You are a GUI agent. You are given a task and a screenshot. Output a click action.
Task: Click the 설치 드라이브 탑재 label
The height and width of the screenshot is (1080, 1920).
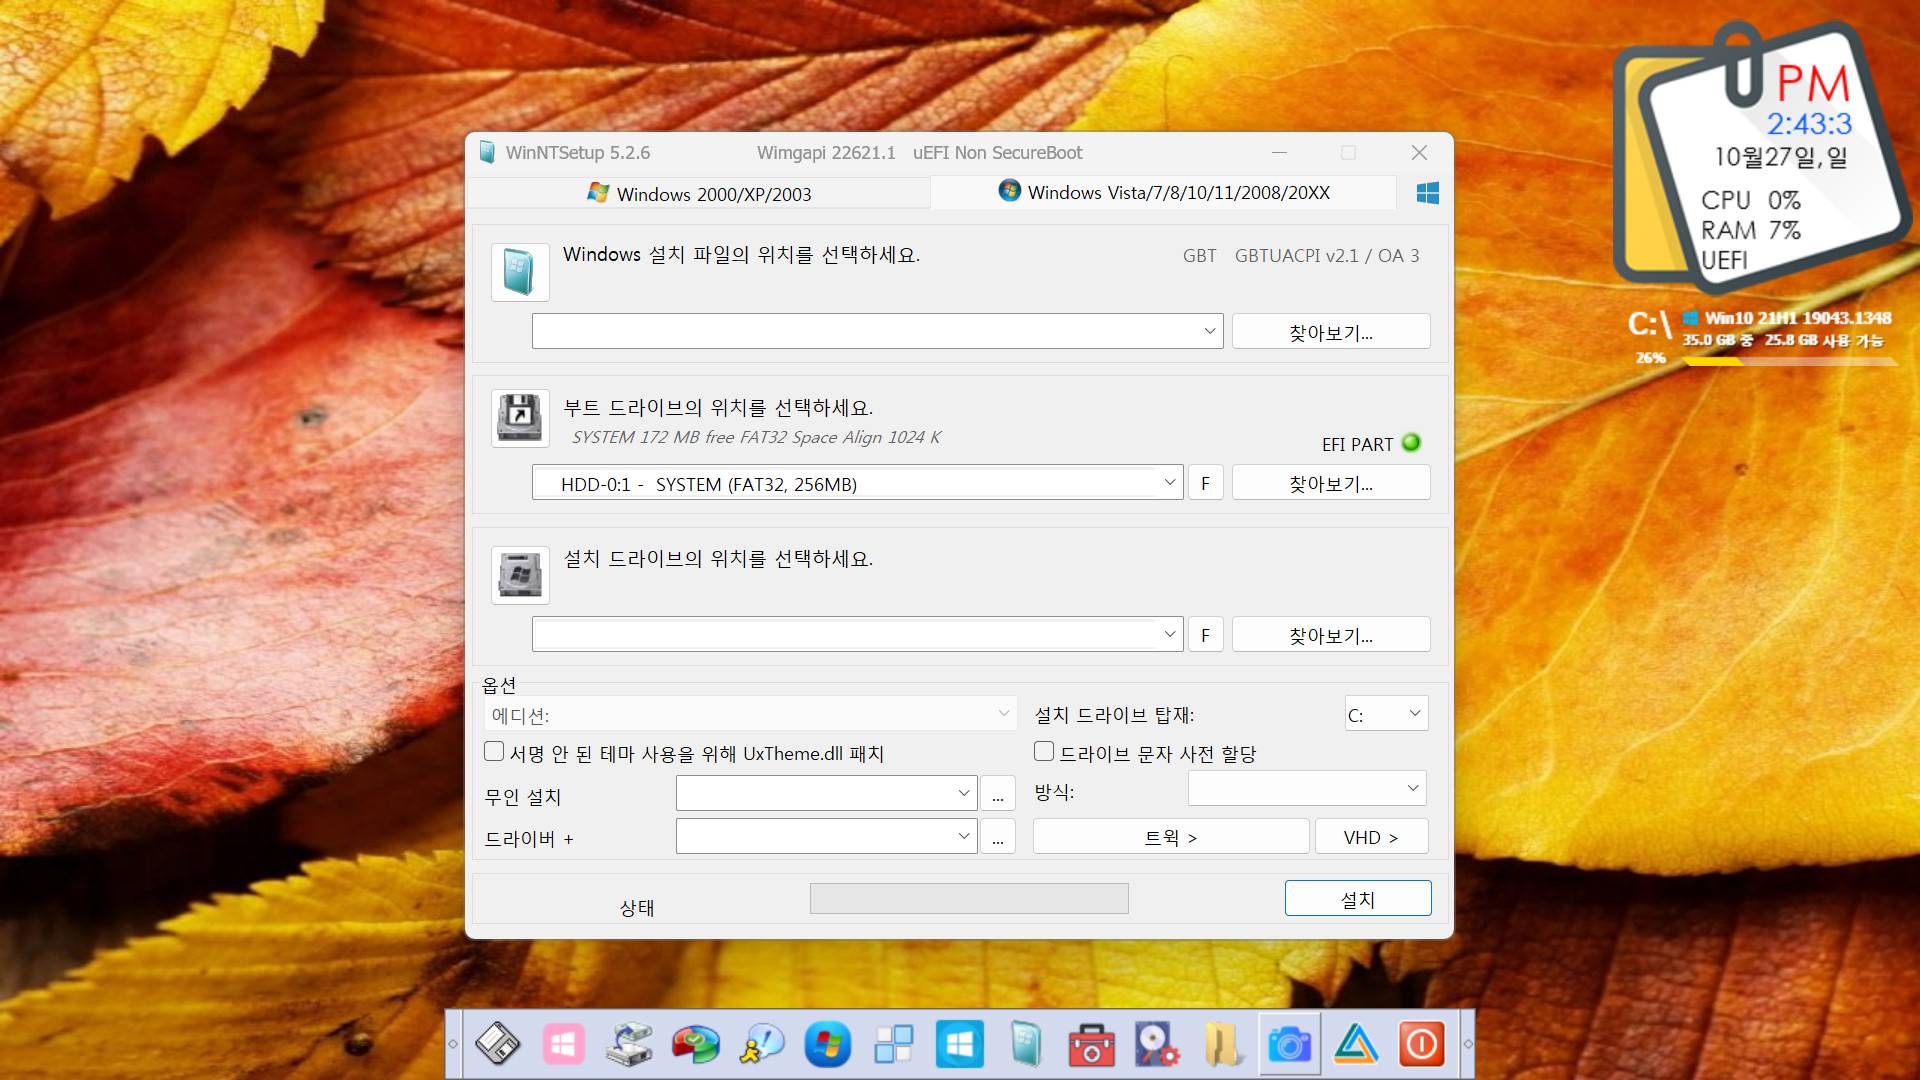coord(1114,715)
